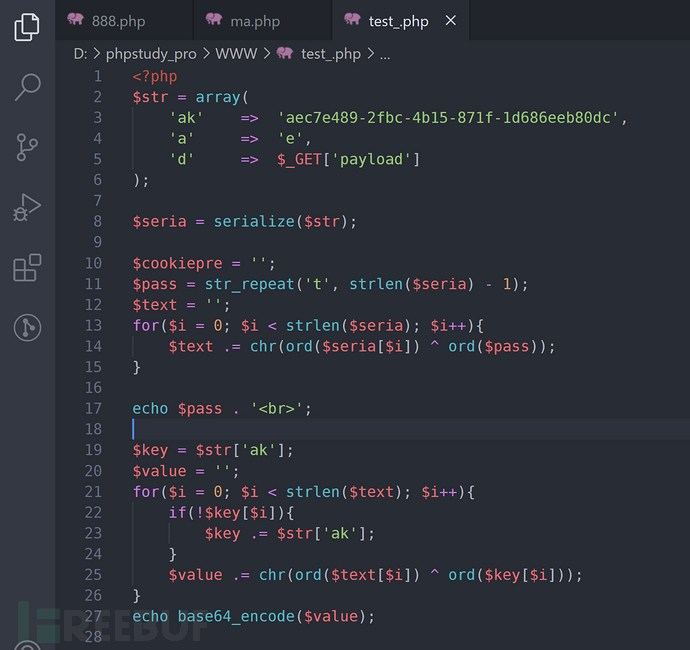Open the Search view in the activity bar
The image size is (690, 650).
(x=28, y=87)
